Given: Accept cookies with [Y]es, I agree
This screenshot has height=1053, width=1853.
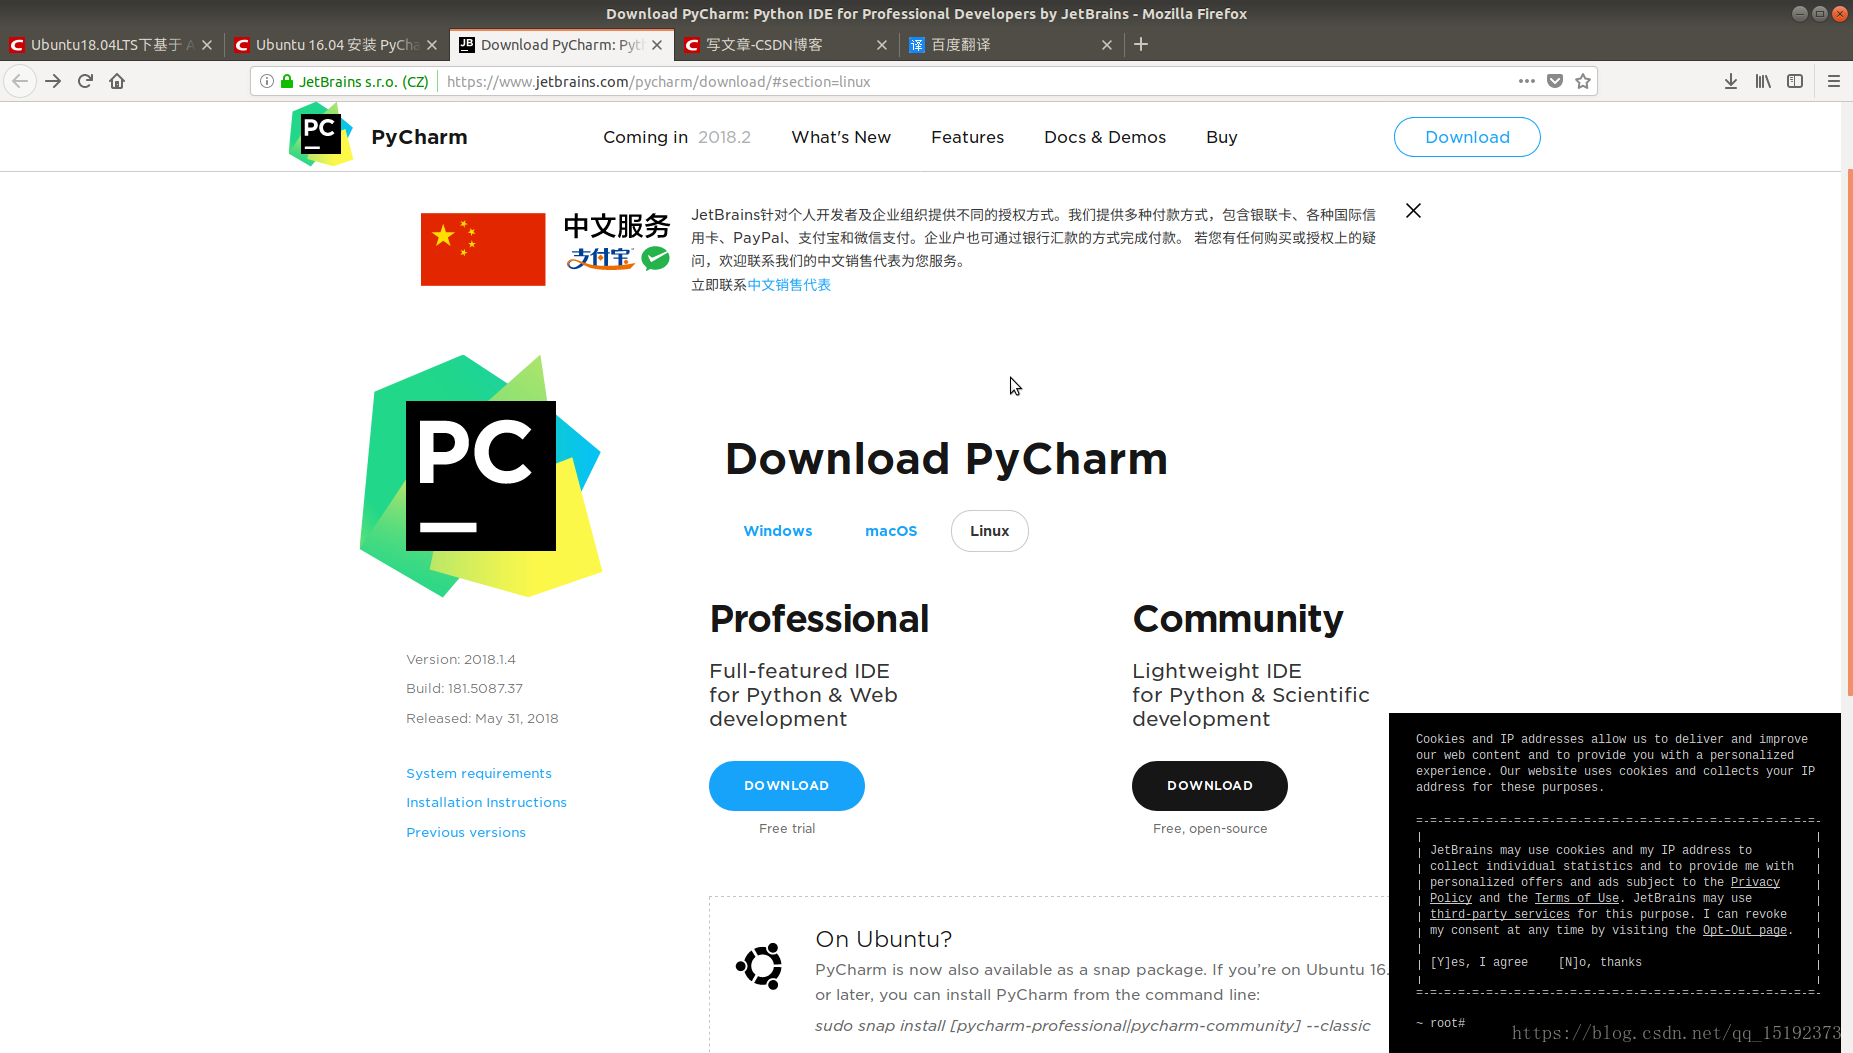Looking at the screenshot, I should (x=1479, y=962).
